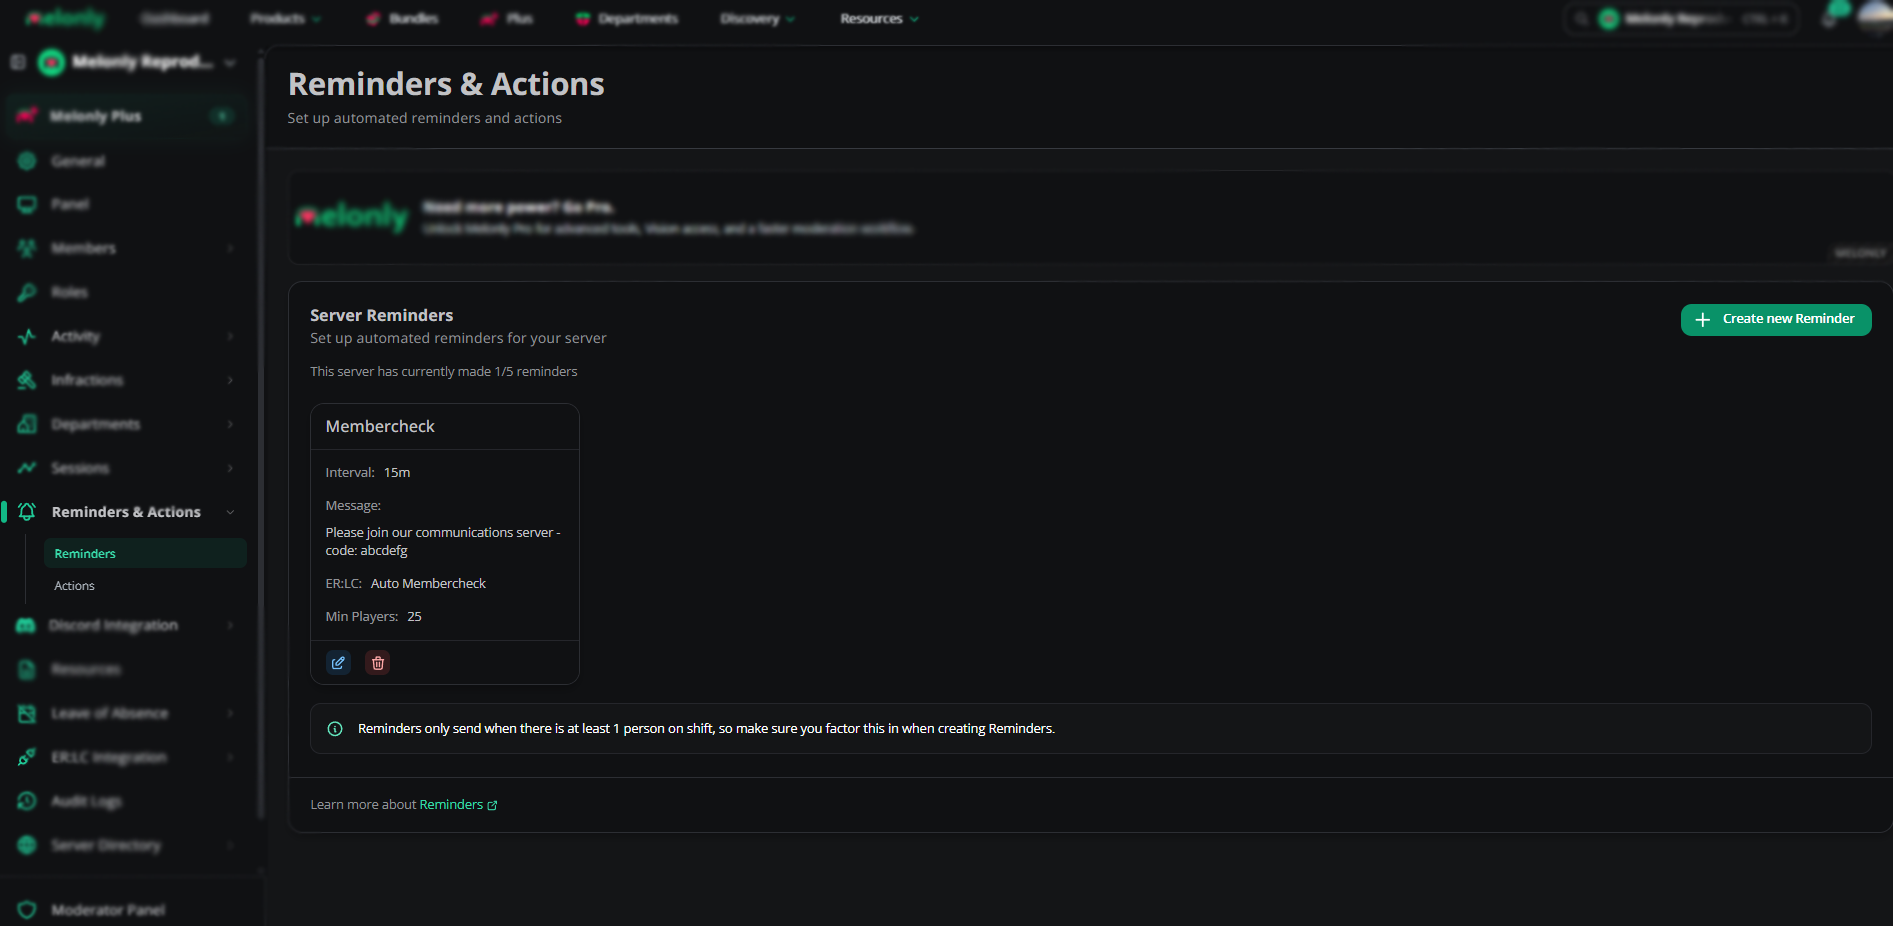Expand the sidebar Departments section chevron

click(x=231, y=424)
